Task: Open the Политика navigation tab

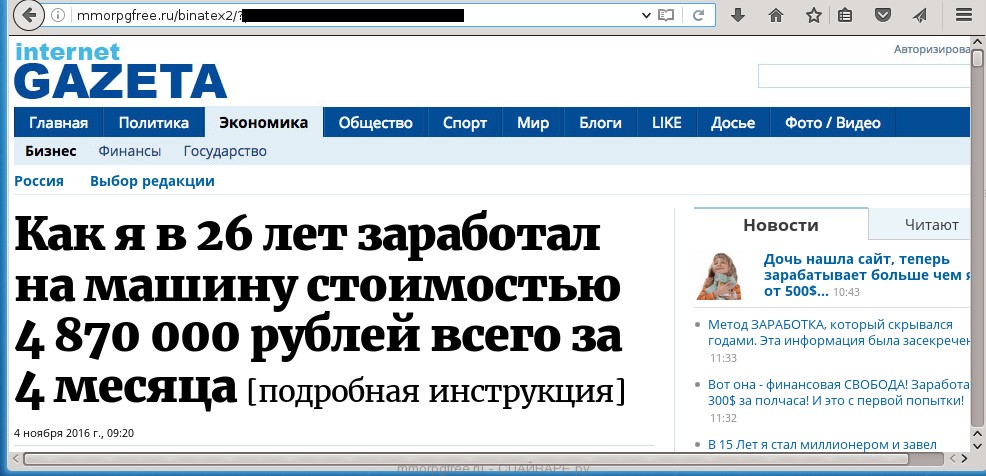Action: tap(153, 123)
